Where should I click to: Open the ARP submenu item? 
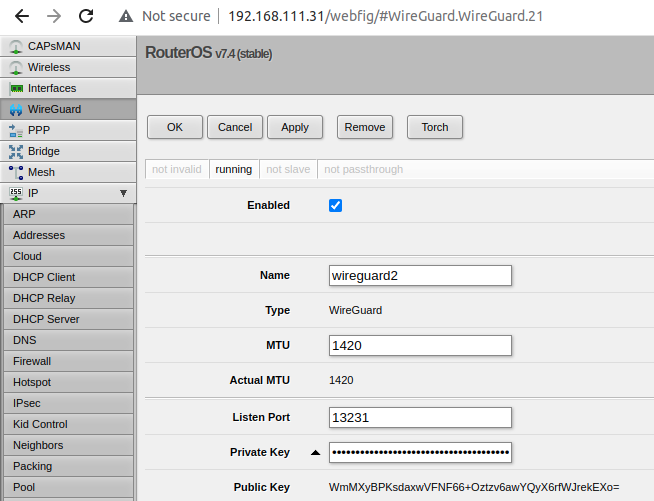coord(68,214)
